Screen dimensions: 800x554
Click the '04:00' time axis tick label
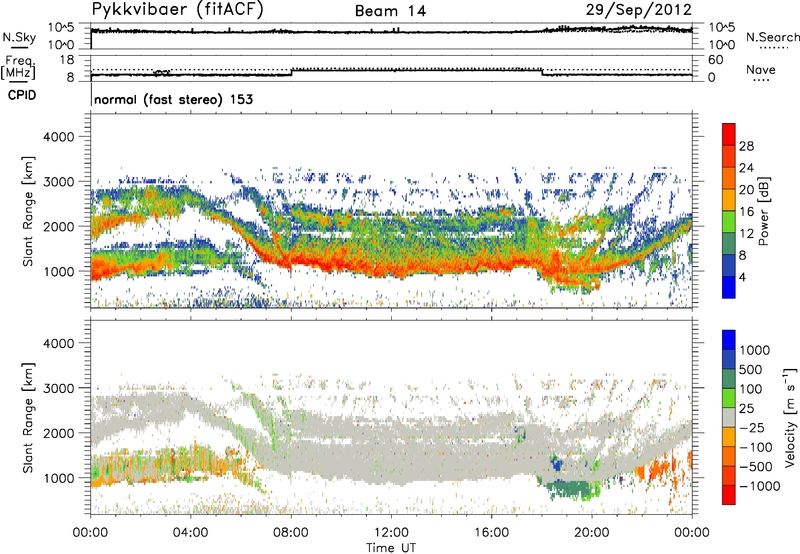[x=191, y=533]
